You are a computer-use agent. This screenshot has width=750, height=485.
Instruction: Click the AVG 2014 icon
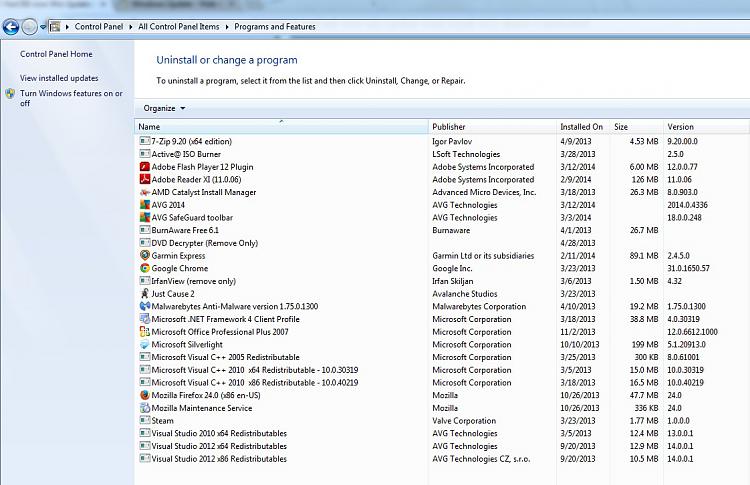pos(144,205)
